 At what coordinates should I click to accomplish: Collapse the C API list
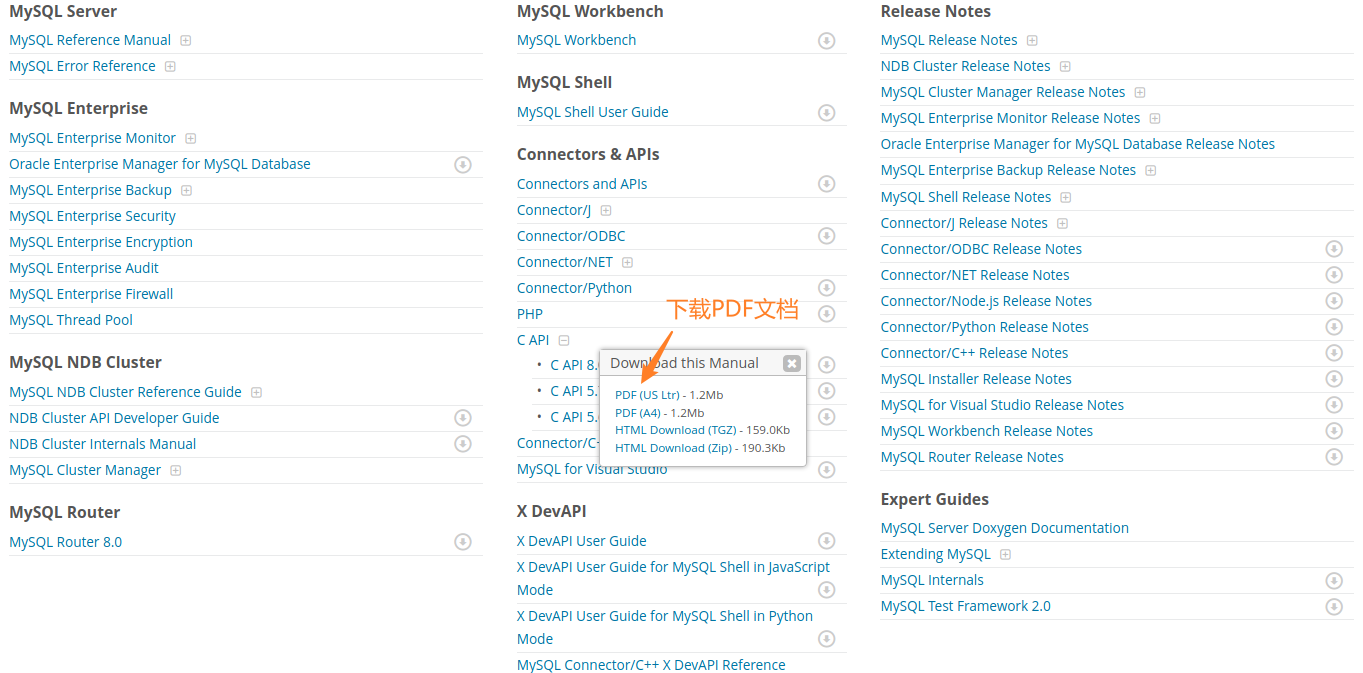coord(564,341)
